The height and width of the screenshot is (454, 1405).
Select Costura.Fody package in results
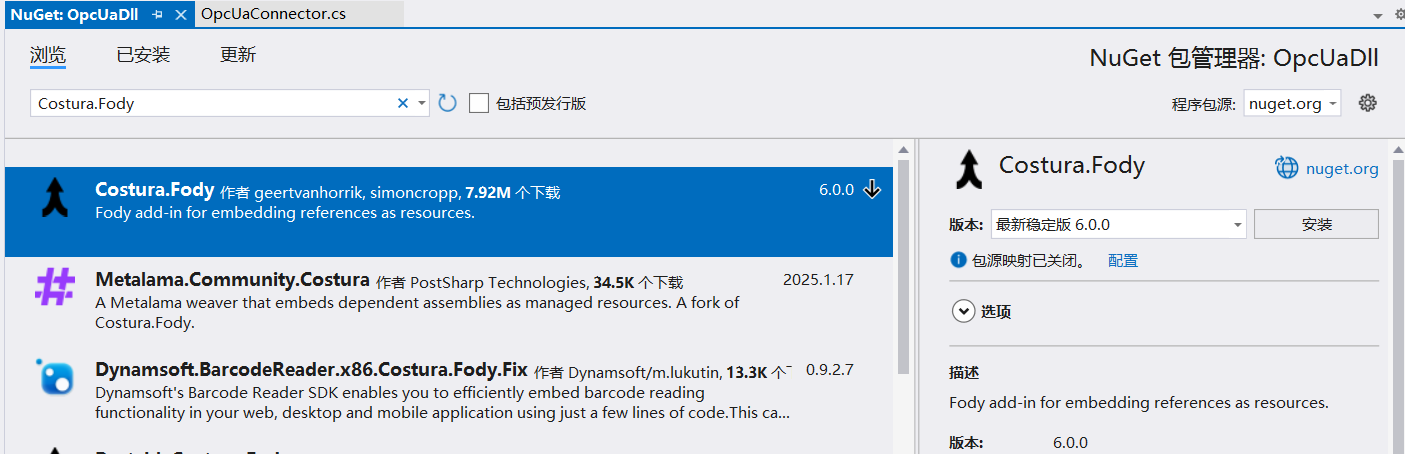(x=449, y=212)
